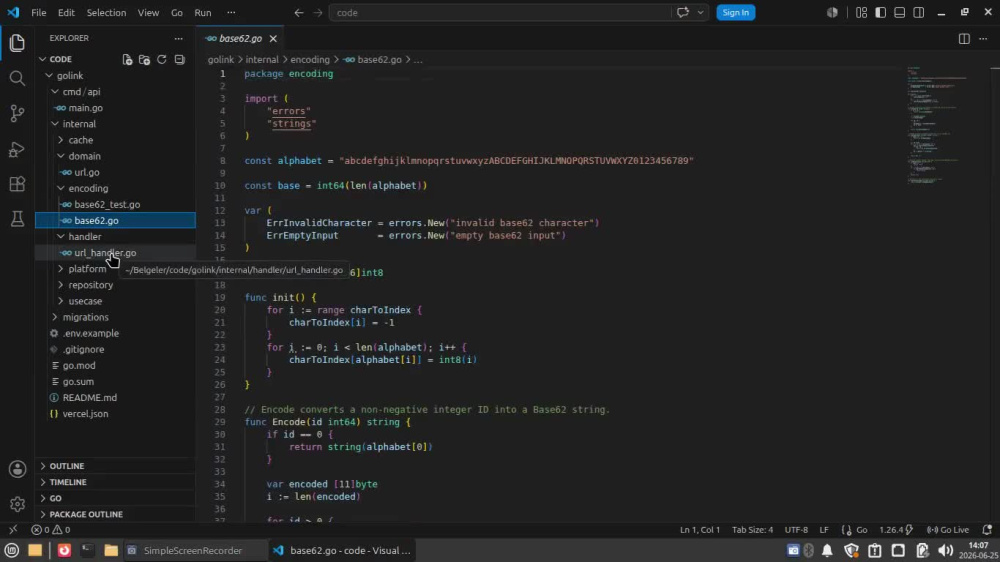Click the code minimap preview
1000x562 pixels.
[938, 124]
